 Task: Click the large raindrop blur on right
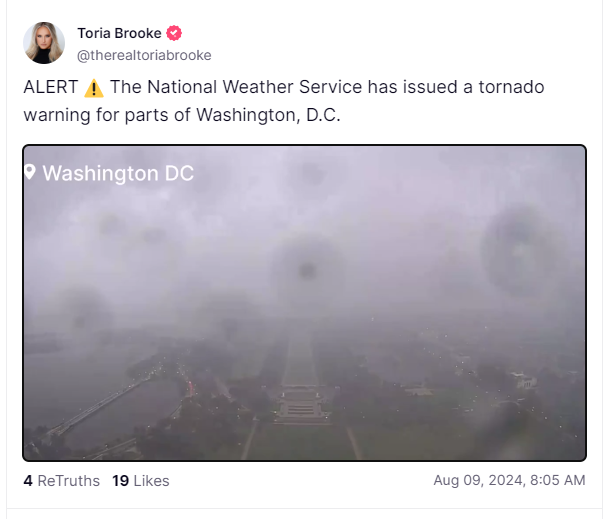520,249
